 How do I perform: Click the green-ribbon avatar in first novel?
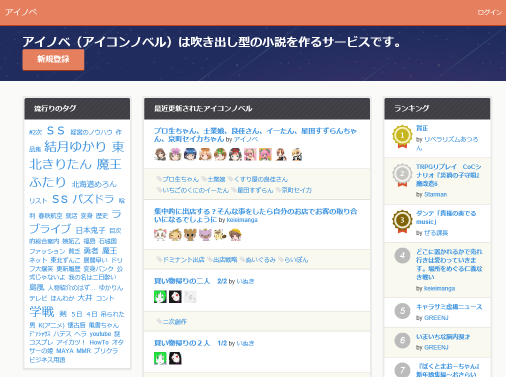220,154
